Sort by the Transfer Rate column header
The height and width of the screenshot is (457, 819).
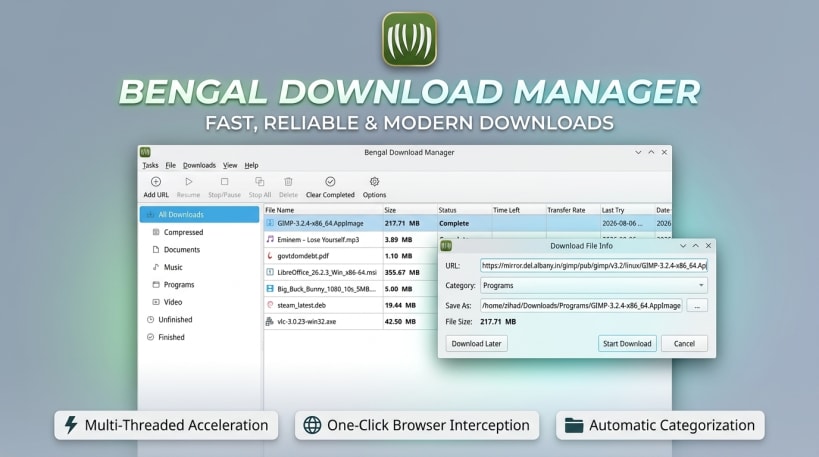[x=572, y=210]
